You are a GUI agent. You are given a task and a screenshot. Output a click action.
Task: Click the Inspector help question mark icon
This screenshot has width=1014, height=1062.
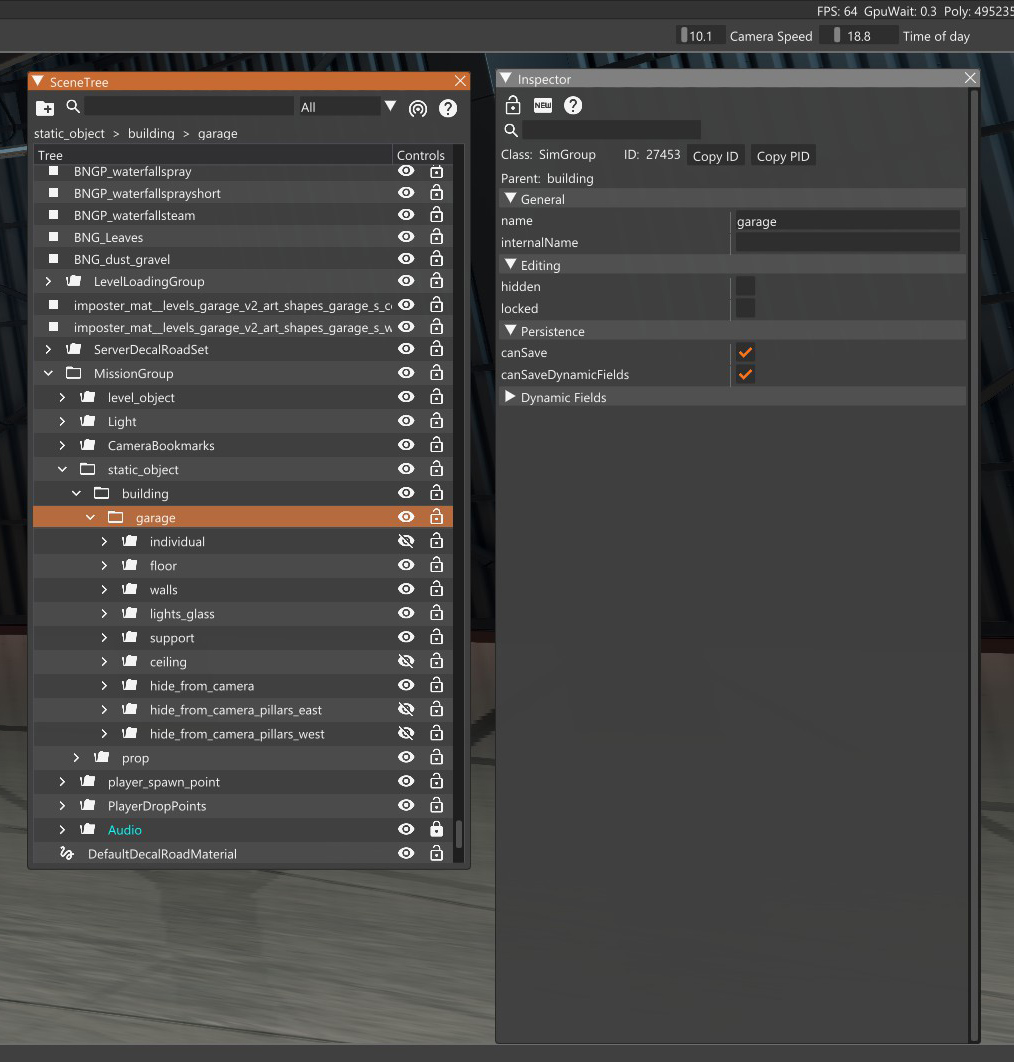(x=572, y=105)
